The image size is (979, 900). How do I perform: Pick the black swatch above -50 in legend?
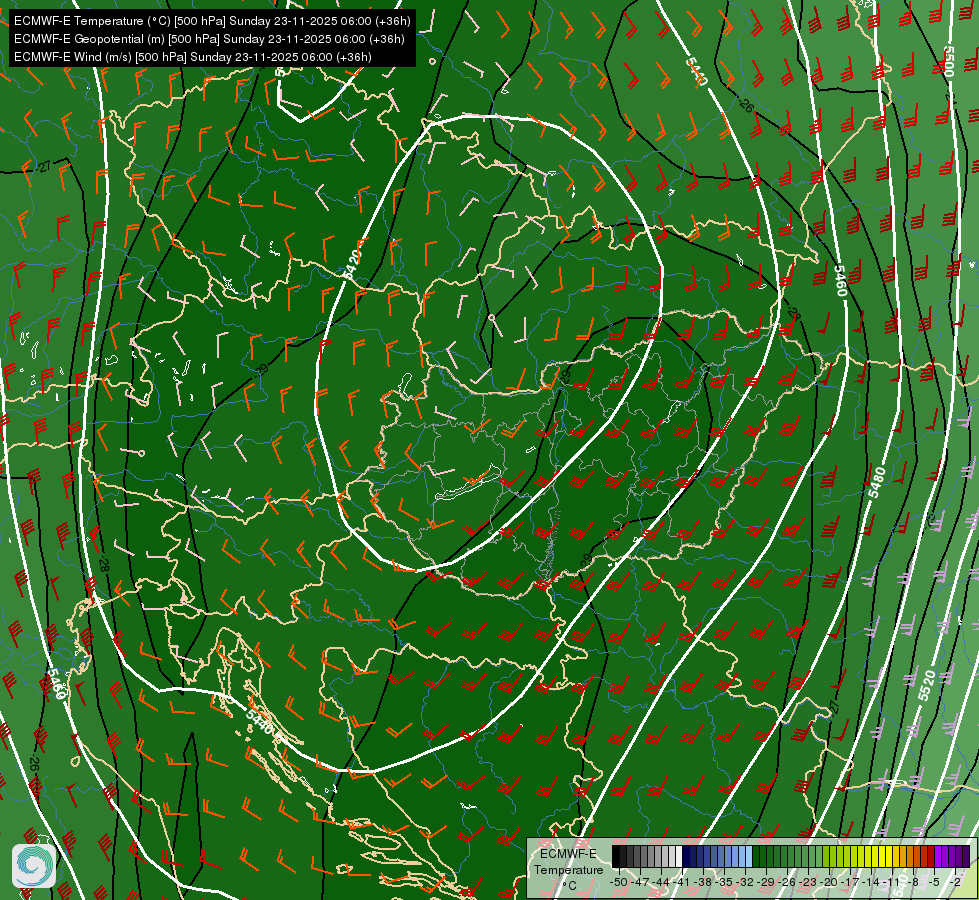tap(616, 856)
